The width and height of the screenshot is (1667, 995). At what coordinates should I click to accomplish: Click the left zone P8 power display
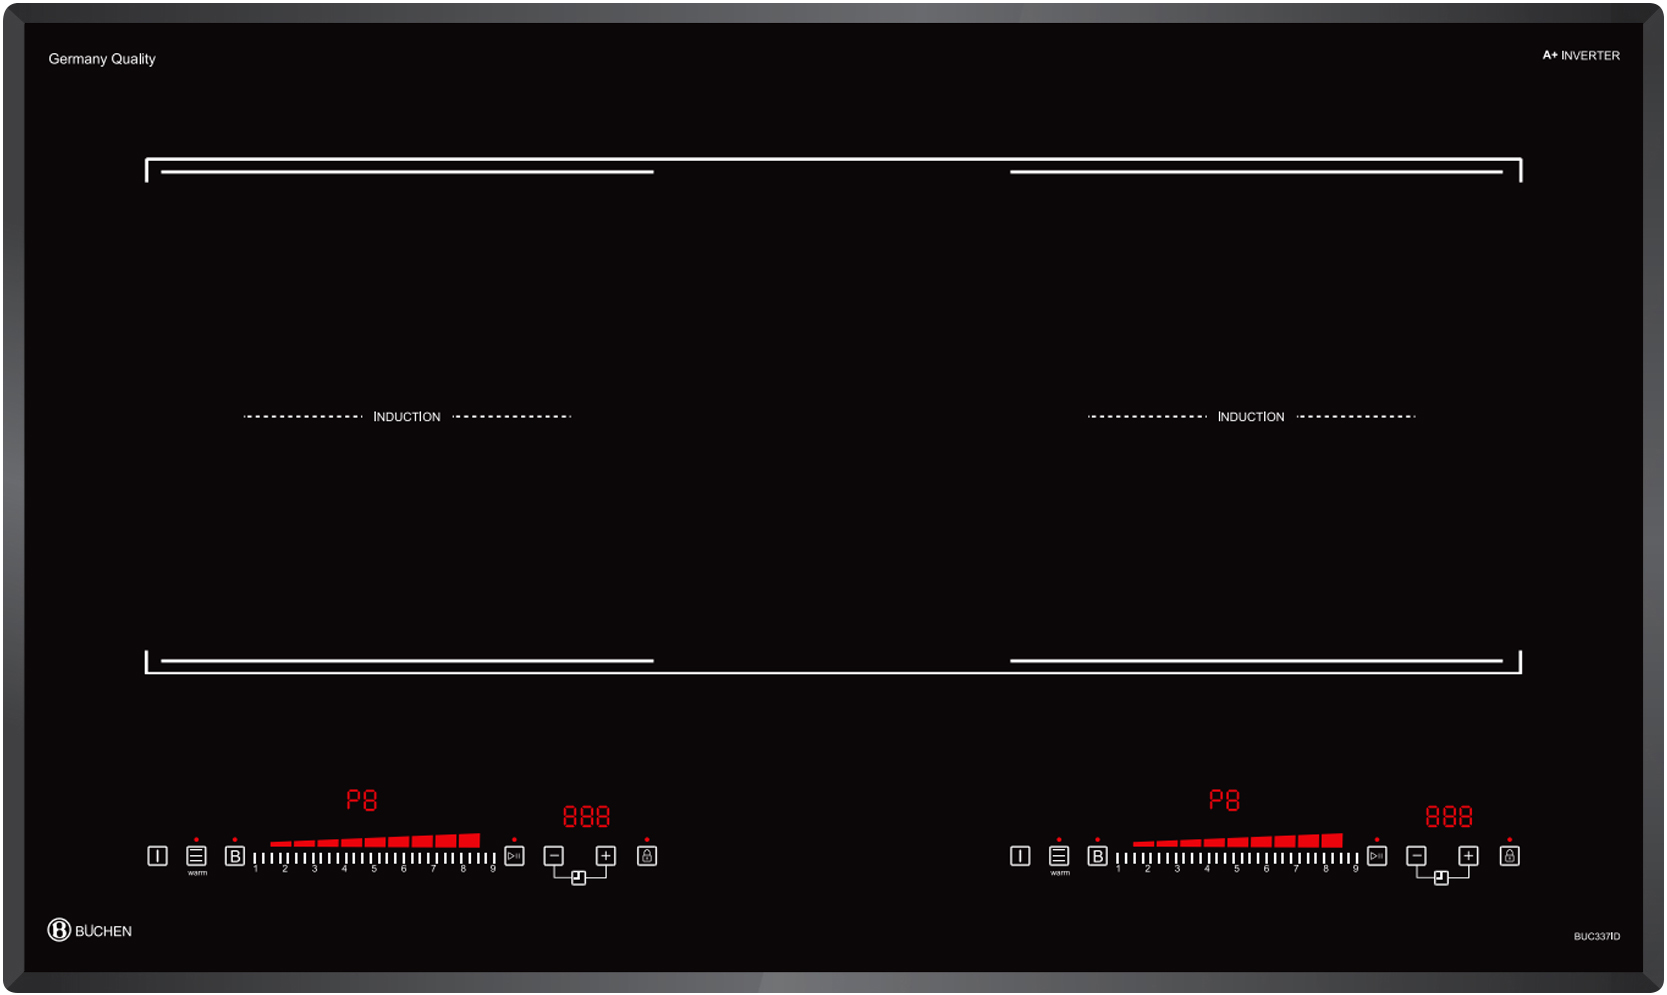pos(361,800)
